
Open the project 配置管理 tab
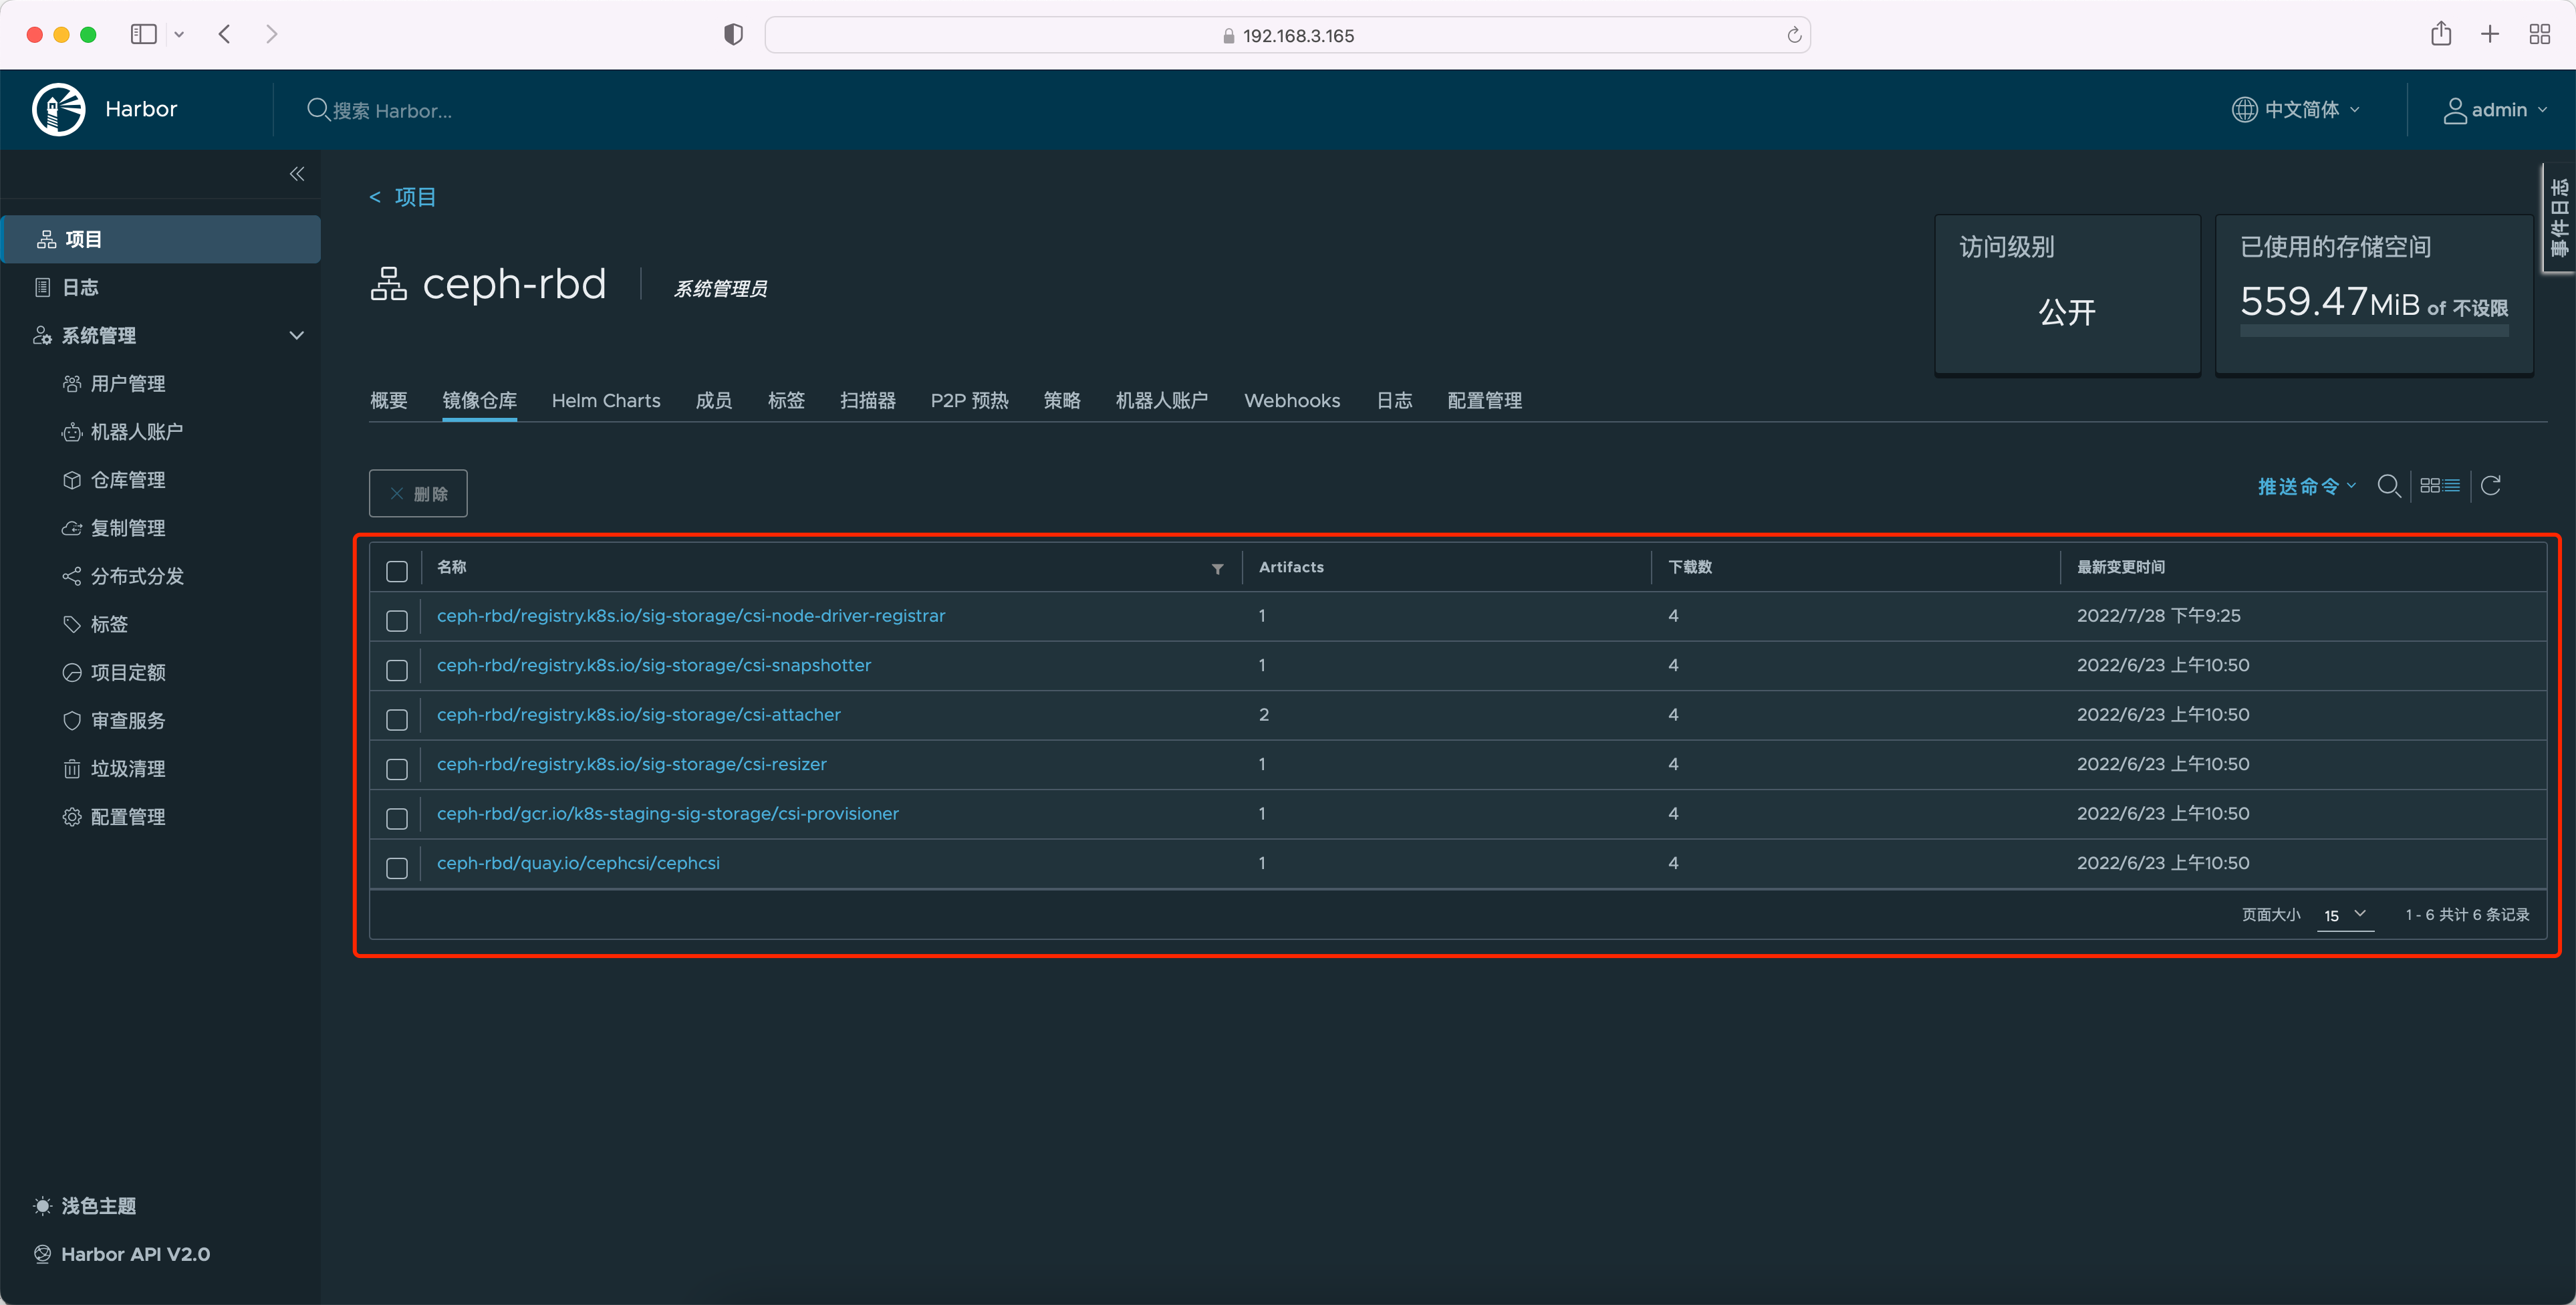tap(1485, 400)
